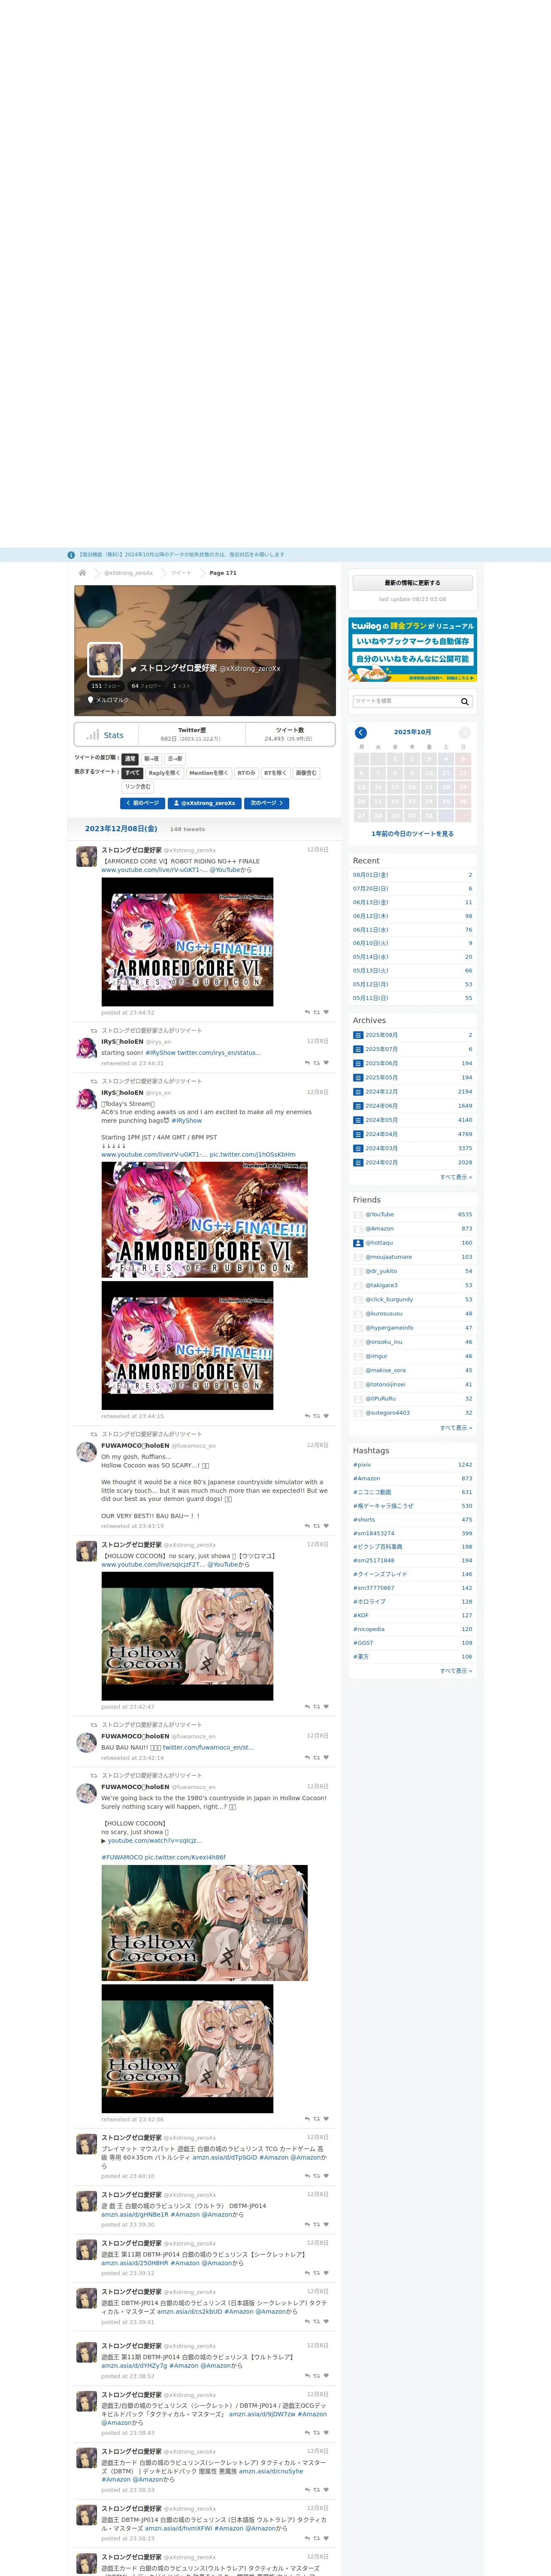Click the avatar icon beside @hottaqu in Friends
The image size is (551, 2576).
point(358,1243)
